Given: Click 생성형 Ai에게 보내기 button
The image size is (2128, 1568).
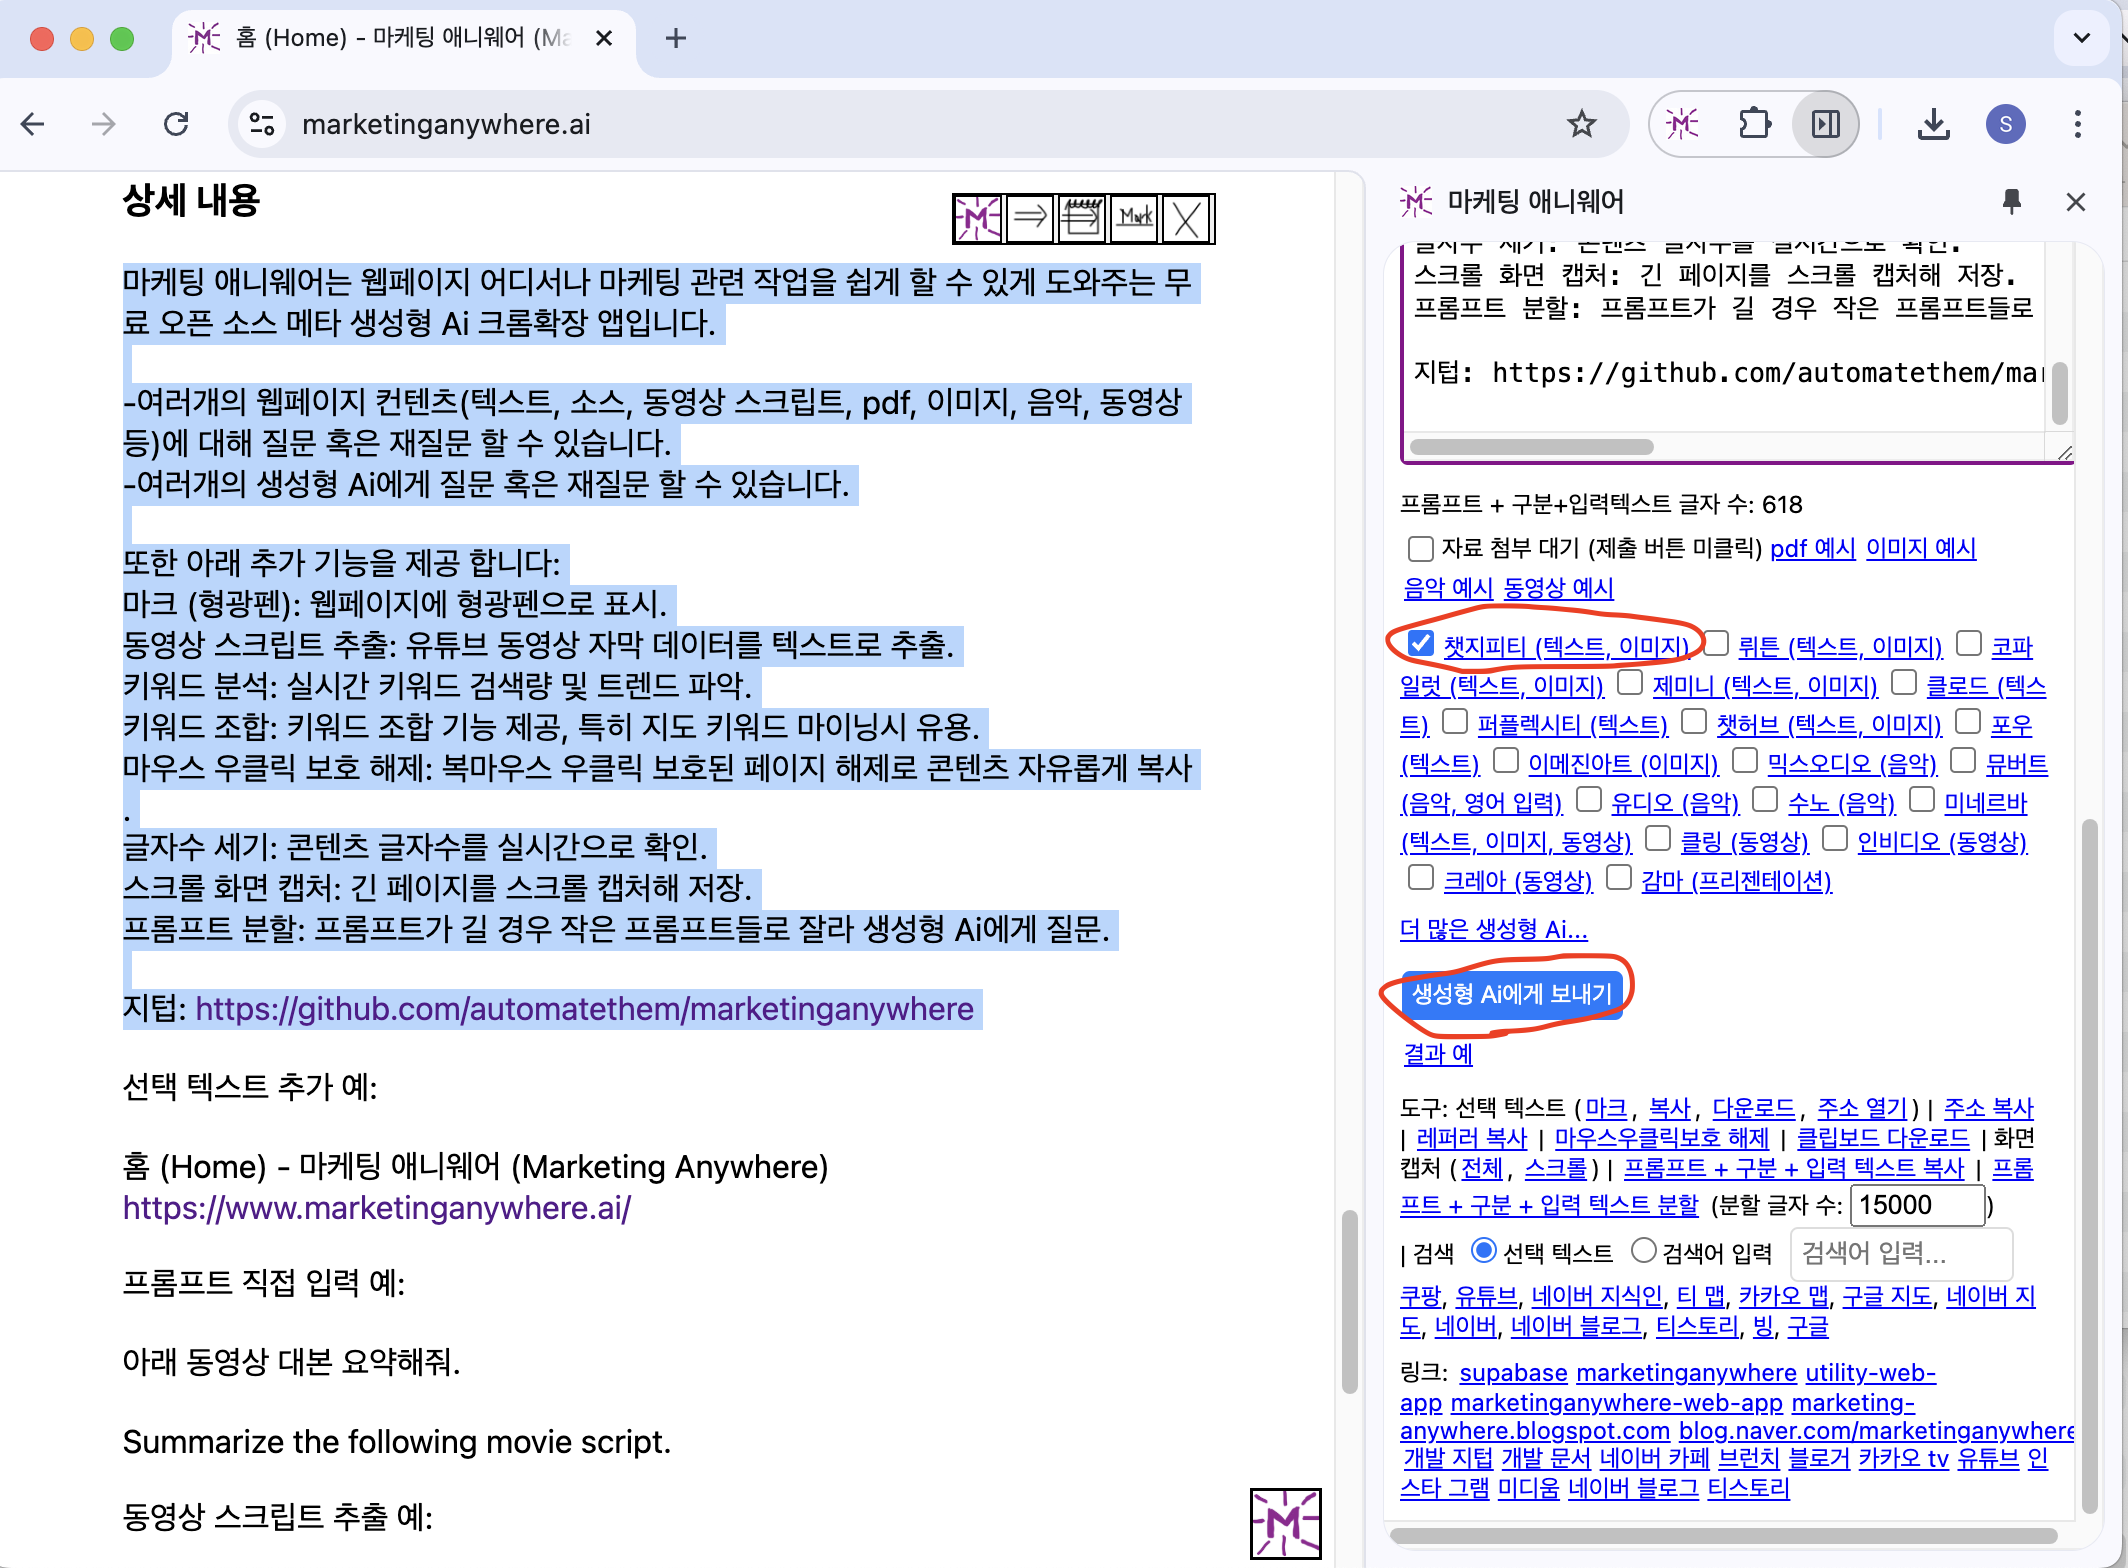Looking at the screenshot, I should (1512, 993).
